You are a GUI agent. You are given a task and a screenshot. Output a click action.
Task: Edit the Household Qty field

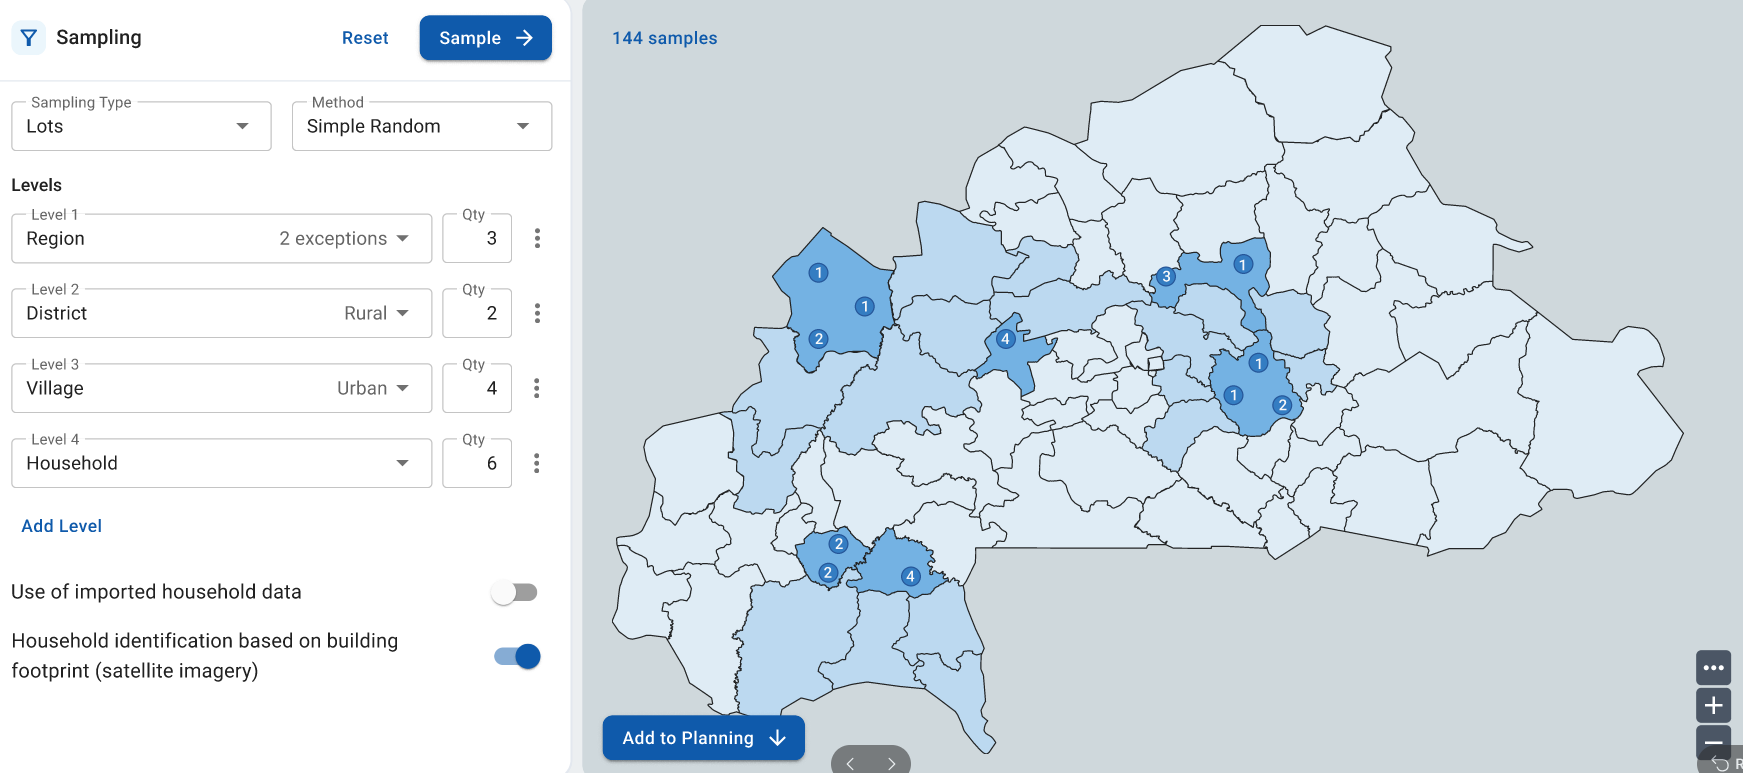[x=478, y=464]
